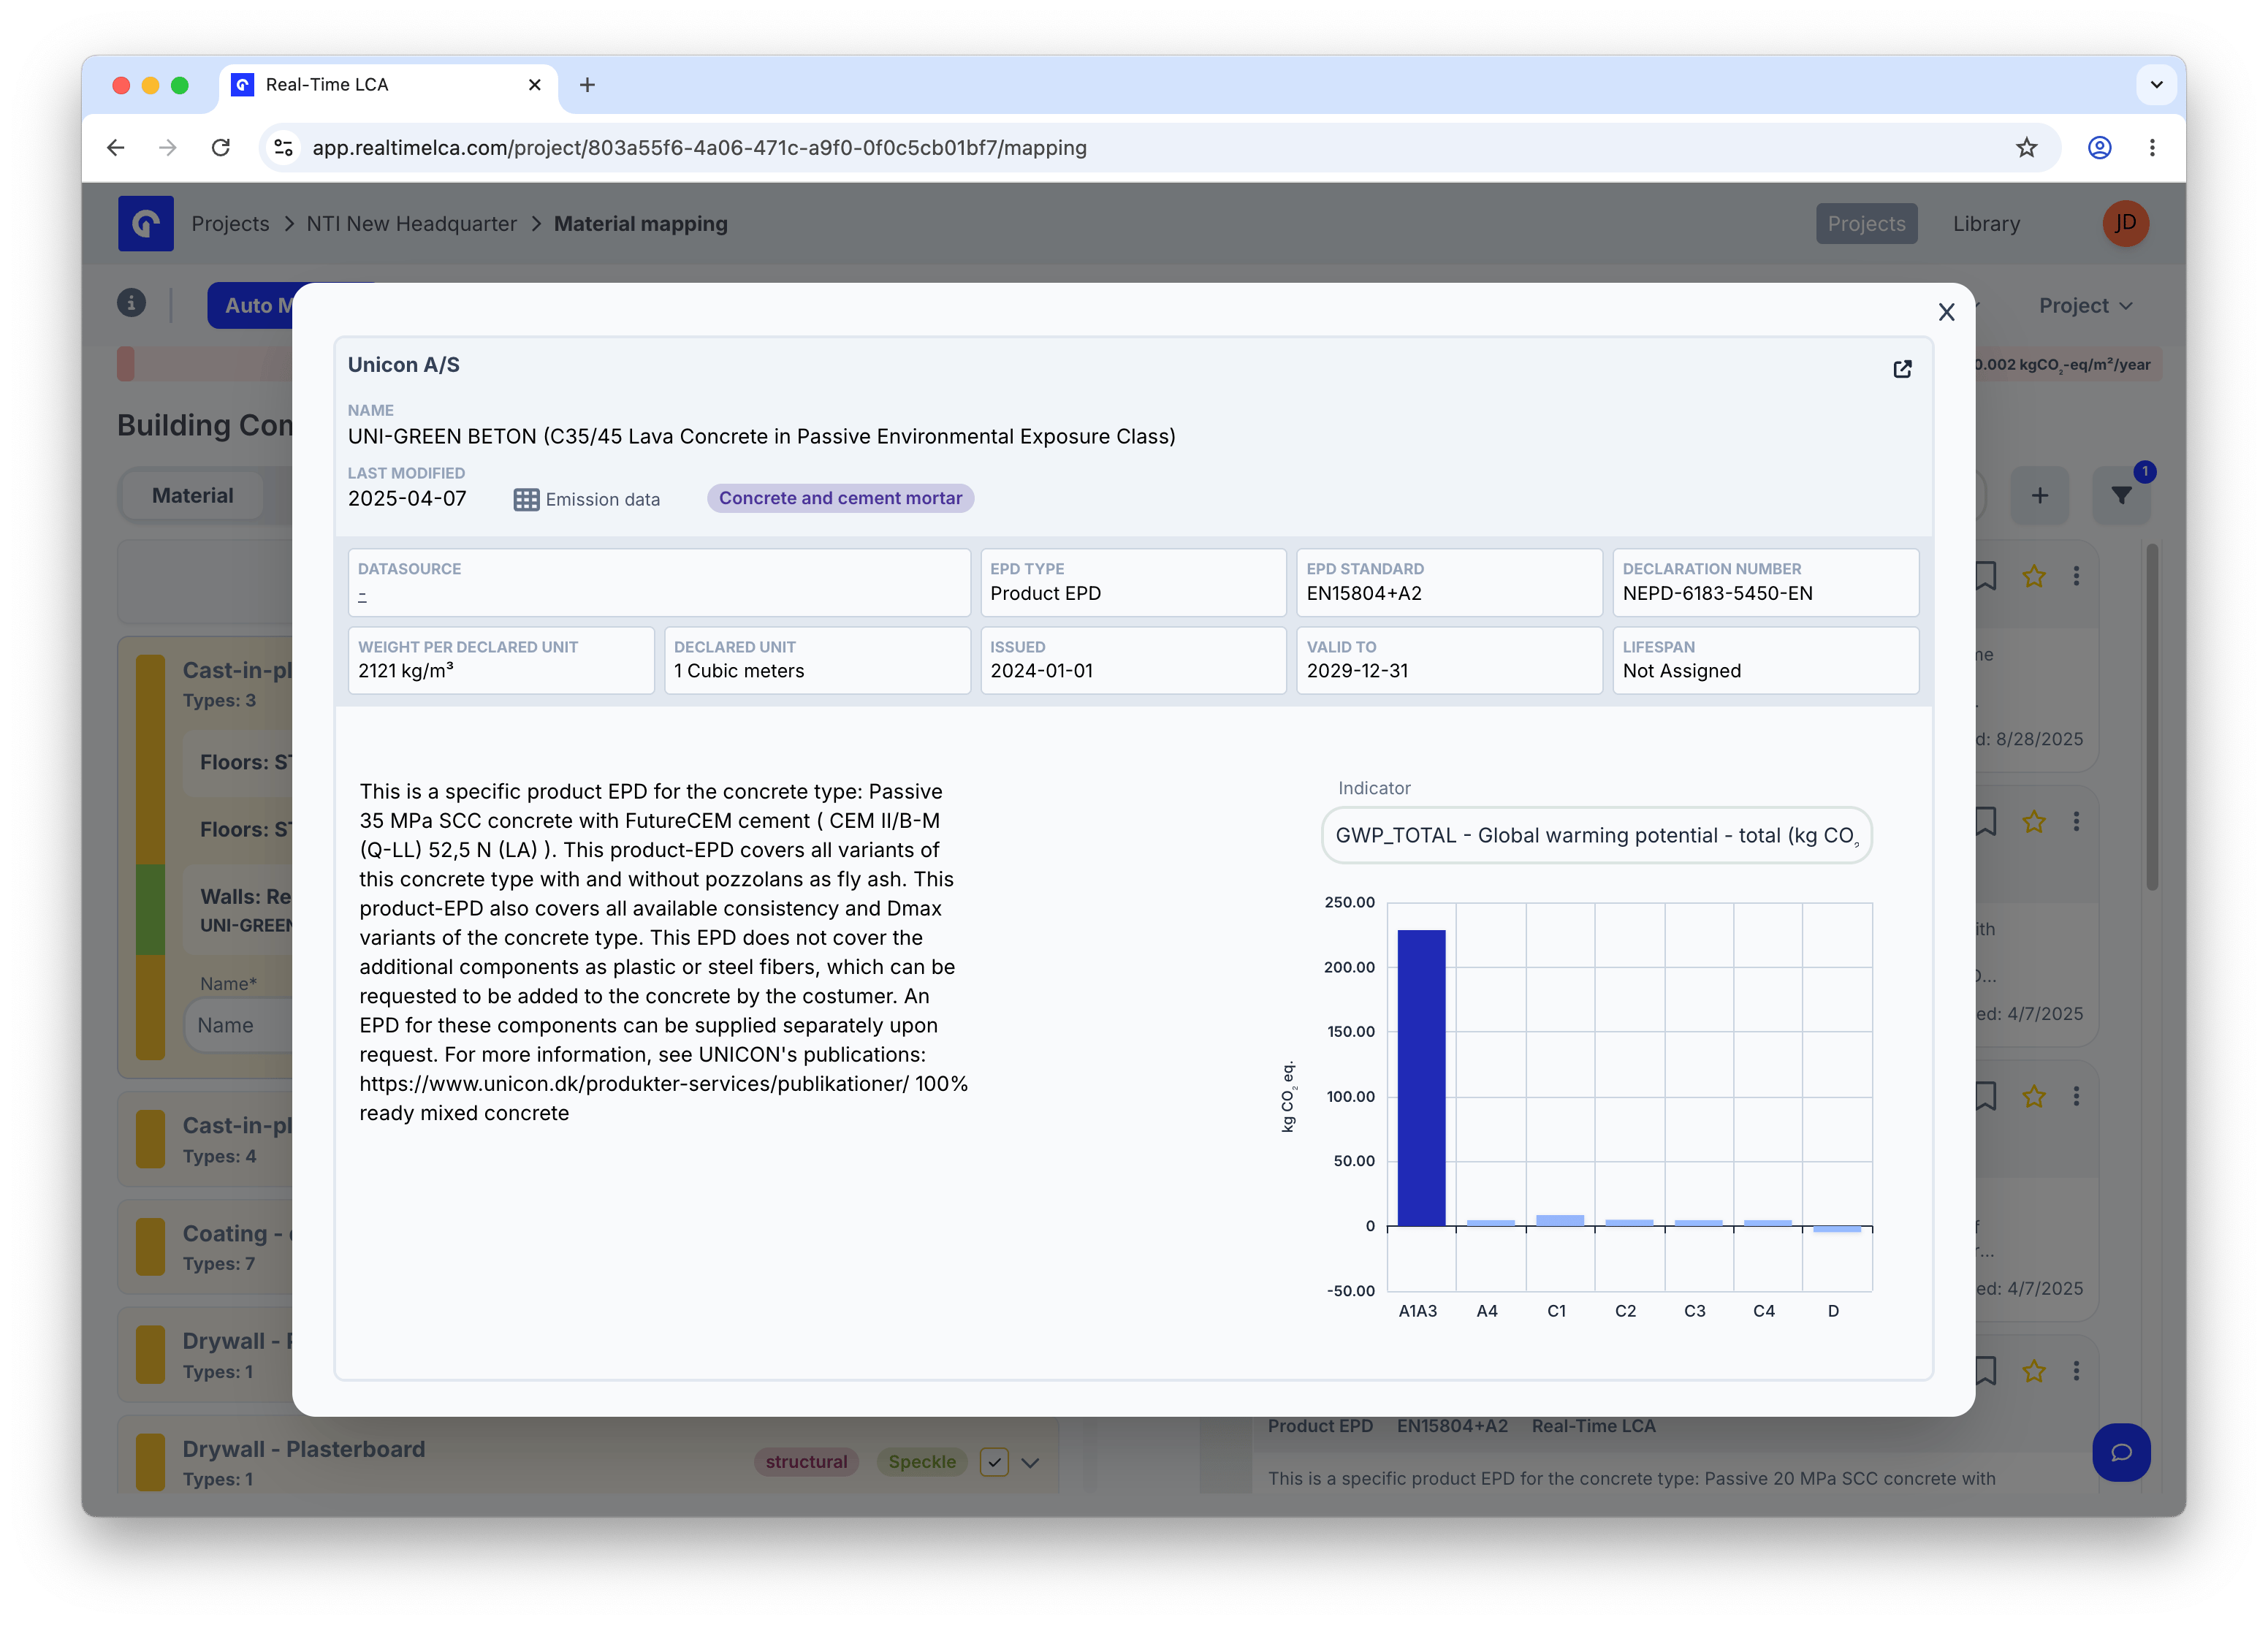
Task: Open a new browser tab
Action: [587, 85]
